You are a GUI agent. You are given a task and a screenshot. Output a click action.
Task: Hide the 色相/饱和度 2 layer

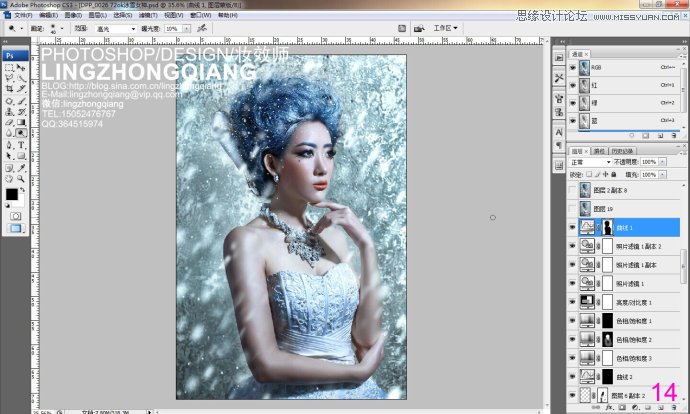click(x=573, y=340)
